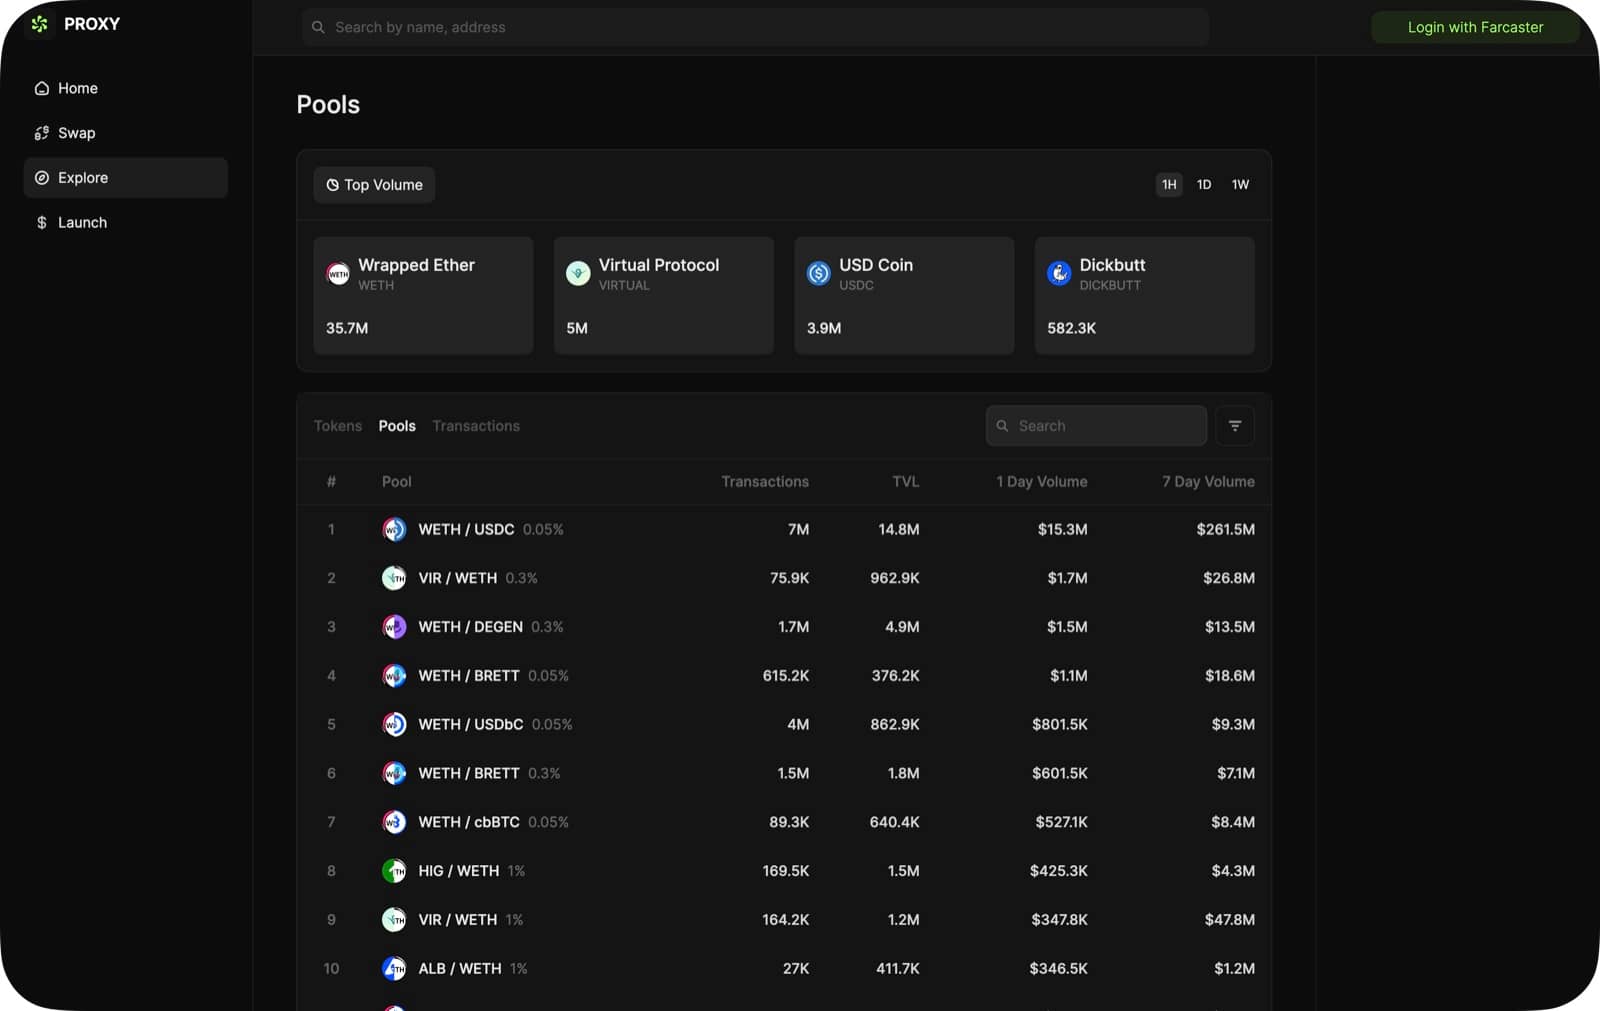The height and width of the screenshot is (1011, 1600).
Task: Sort by Transactions column header
Action: click(765, 482)
